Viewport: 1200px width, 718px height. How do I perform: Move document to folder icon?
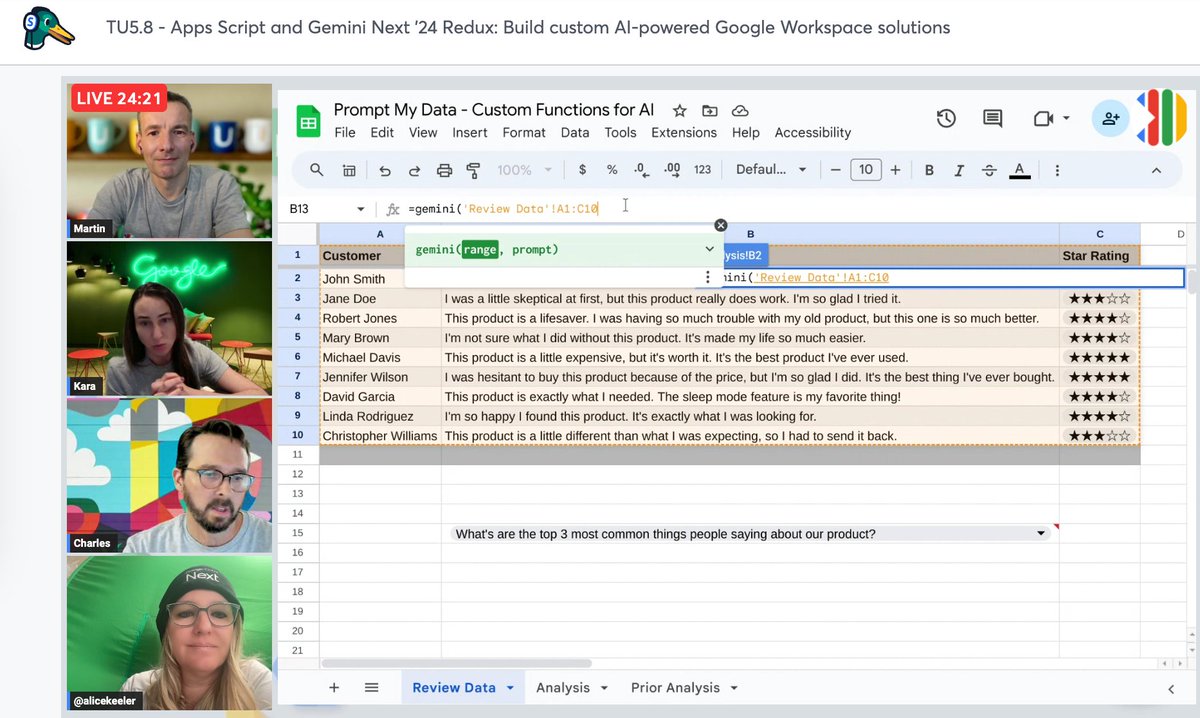[x=709, y=110]
